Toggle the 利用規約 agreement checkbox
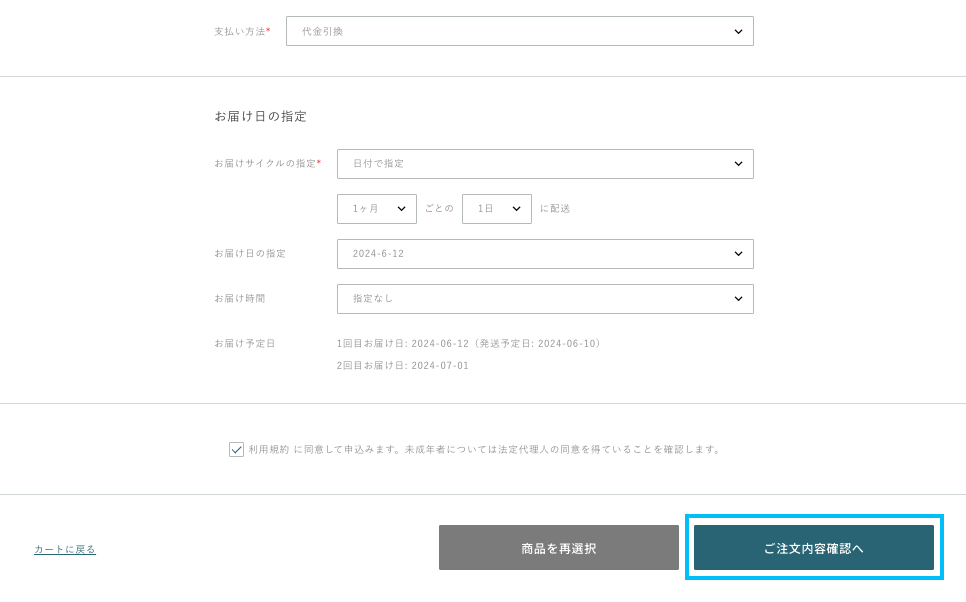 [236, 449]
